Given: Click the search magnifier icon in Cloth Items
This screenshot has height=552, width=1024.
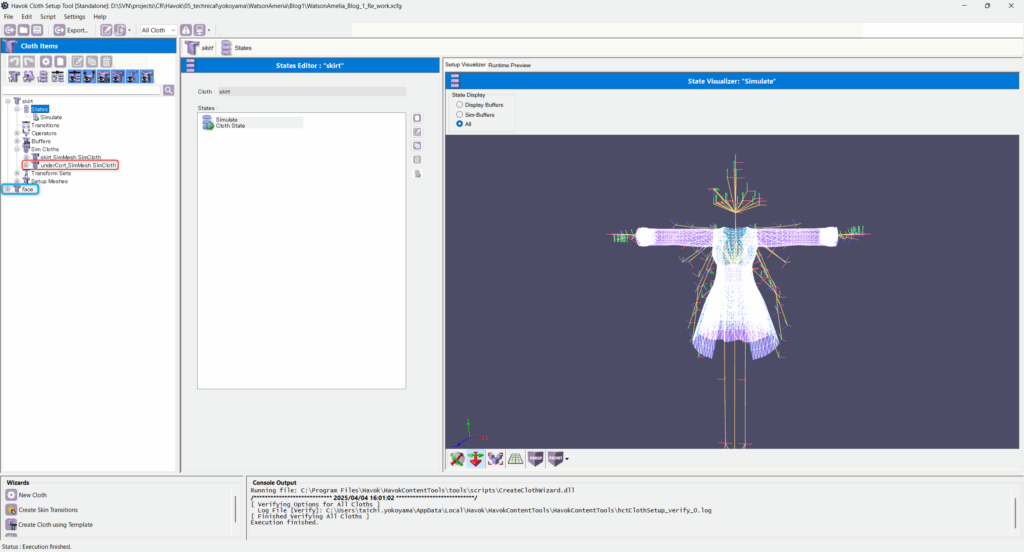Looking at the screenshot, I should click(x=168, y=90).
